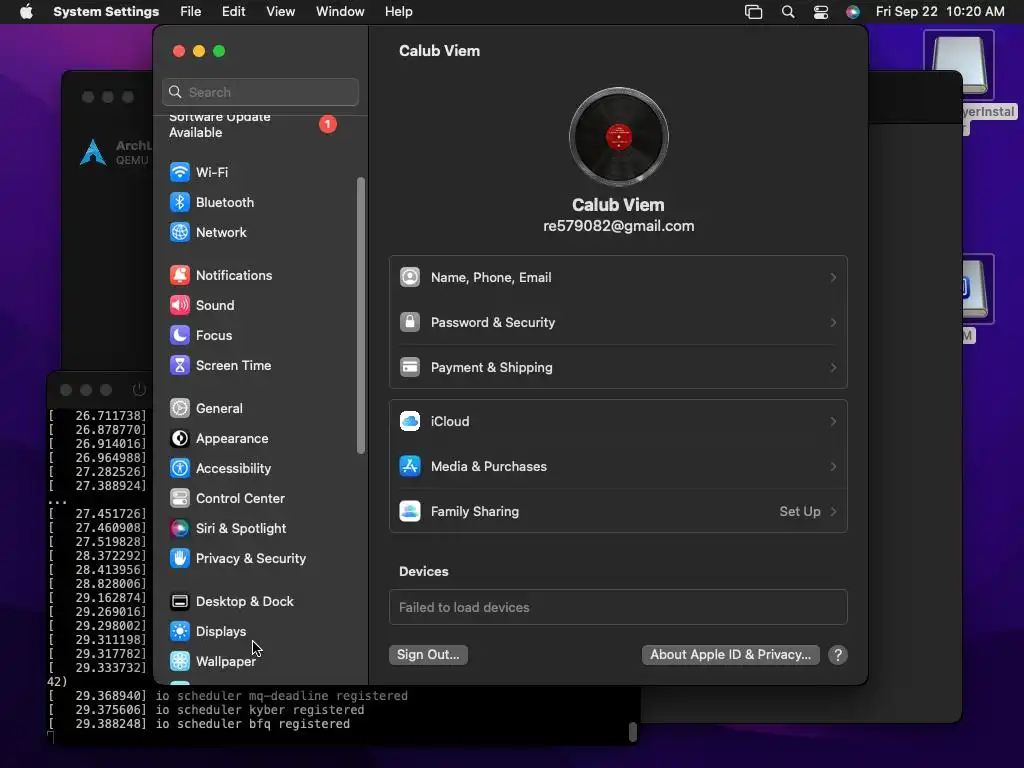This screenshot has width=1024, height=768.
Task: Click the iCloud cloud icon
Action: 410,422
